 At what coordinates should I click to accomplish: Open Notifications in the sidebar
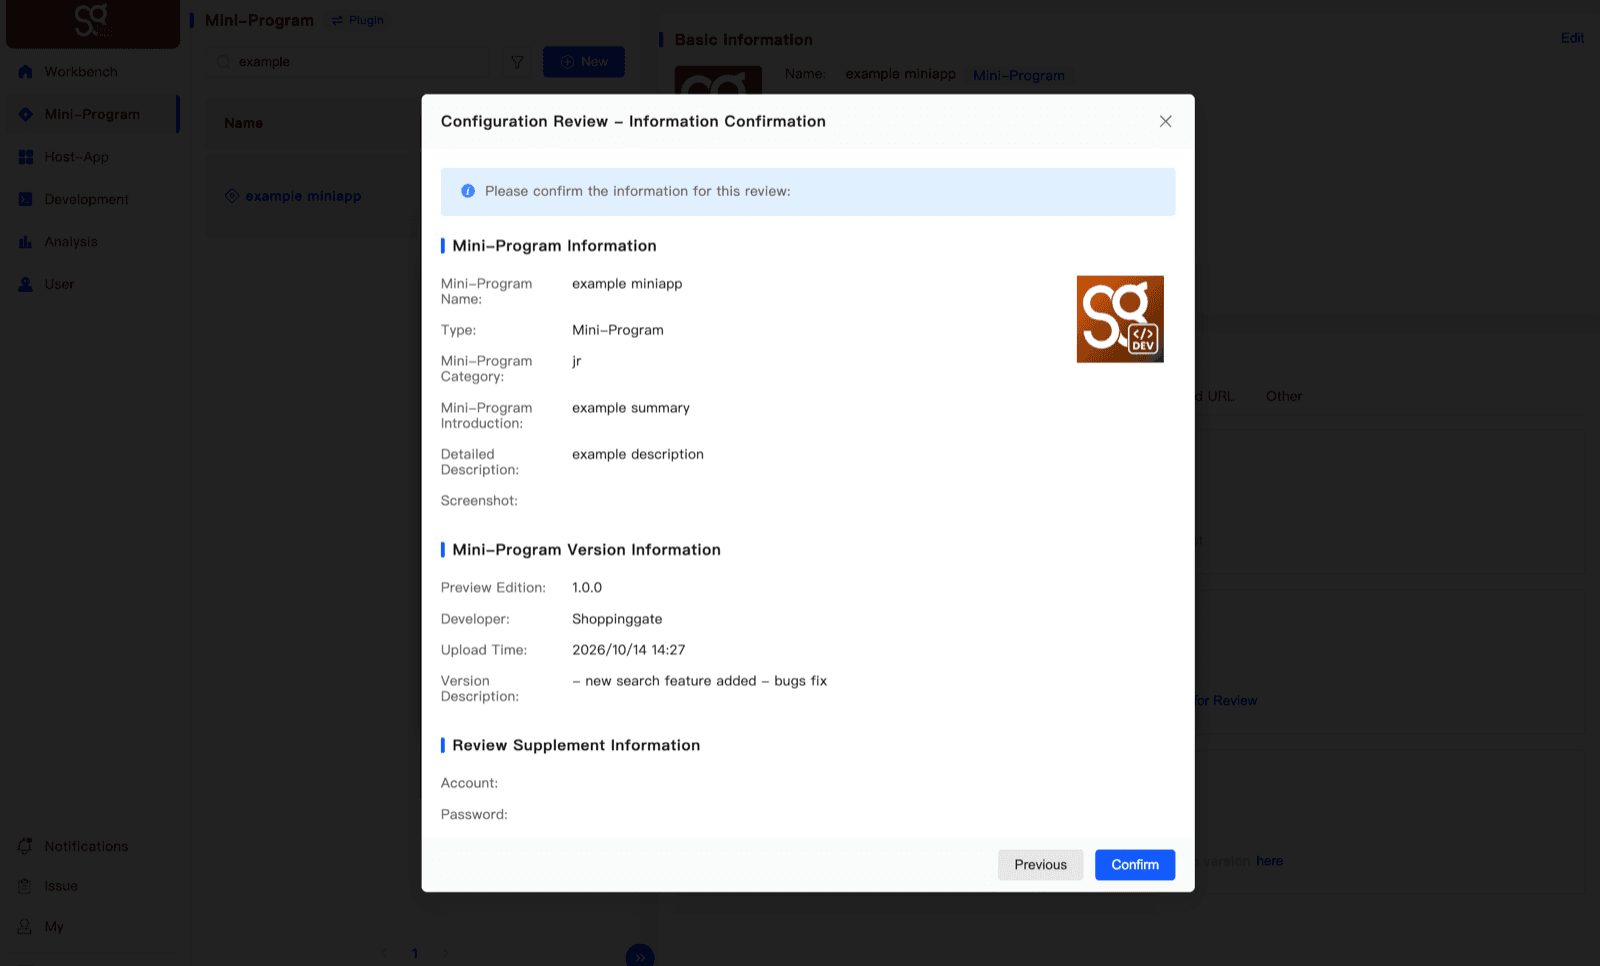click(86, 846)
